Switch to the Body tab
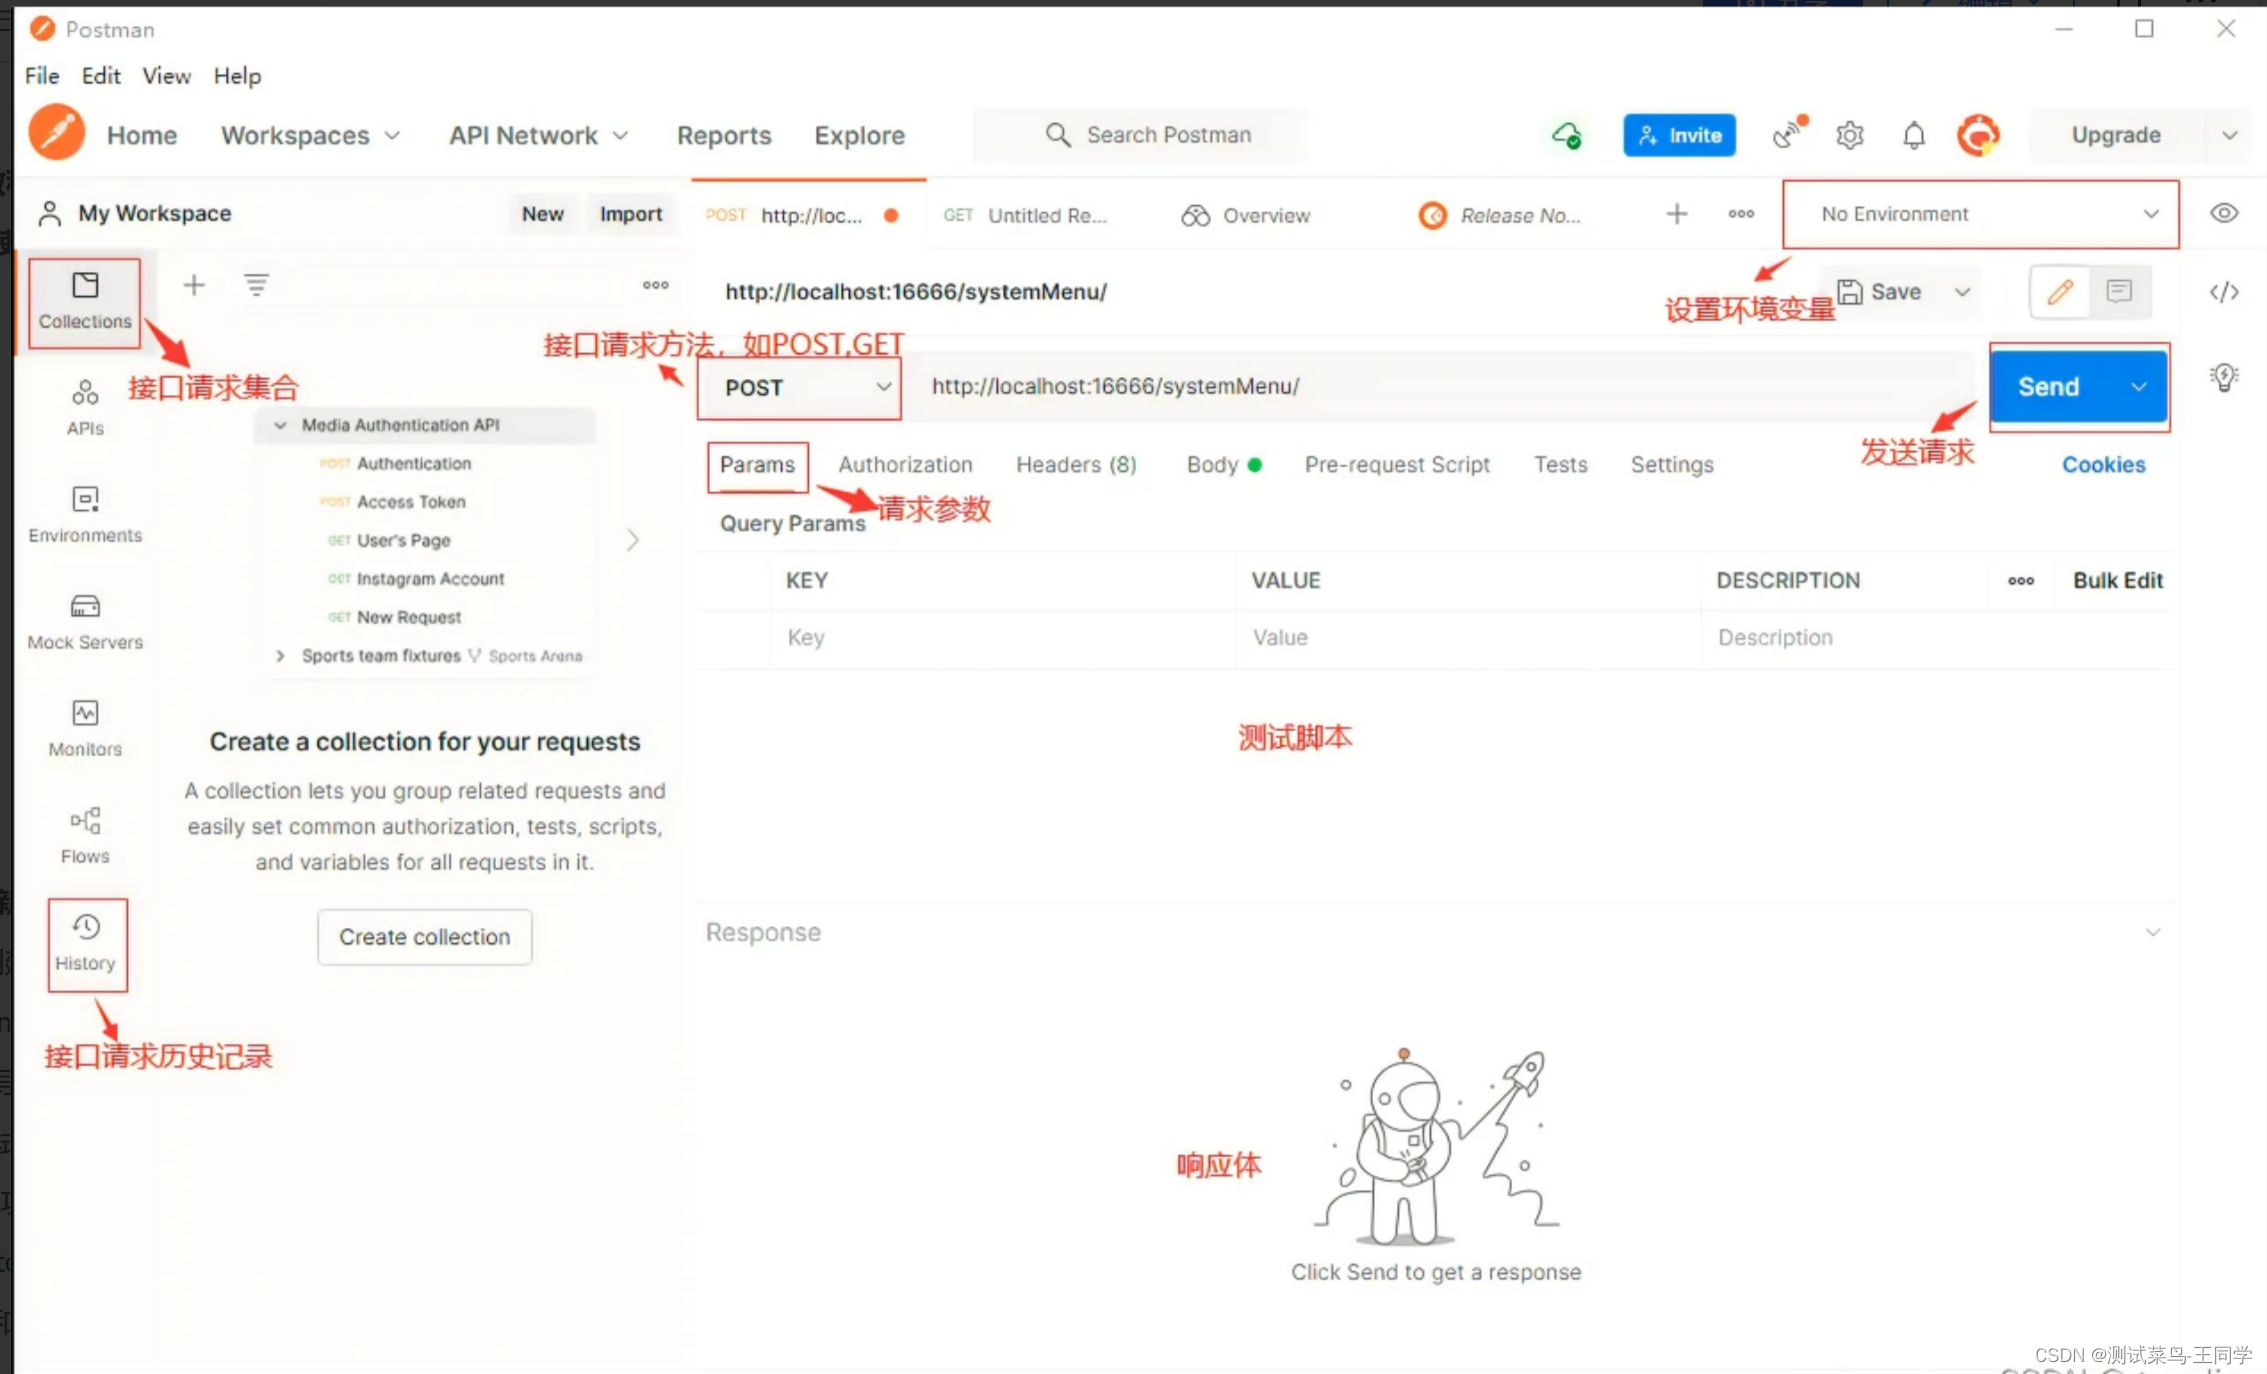This screenshot has width=2267, height=1374. (x=1224, y=465)
